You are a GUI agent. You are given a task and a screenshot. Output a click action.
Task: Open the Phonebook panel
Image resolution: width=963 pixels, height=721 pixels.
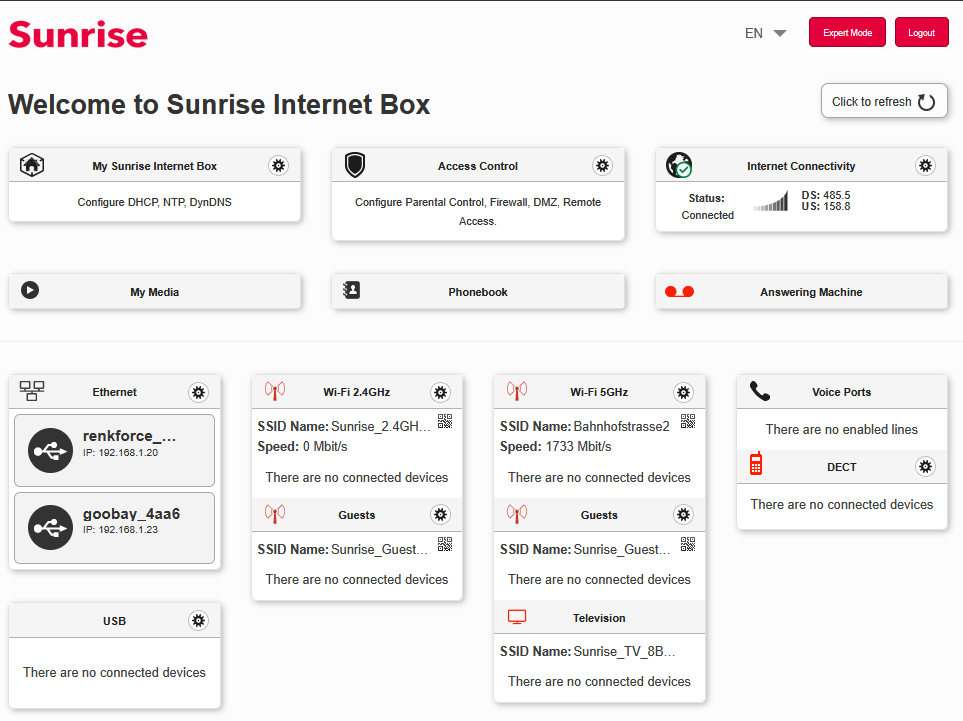click(478, 292)
